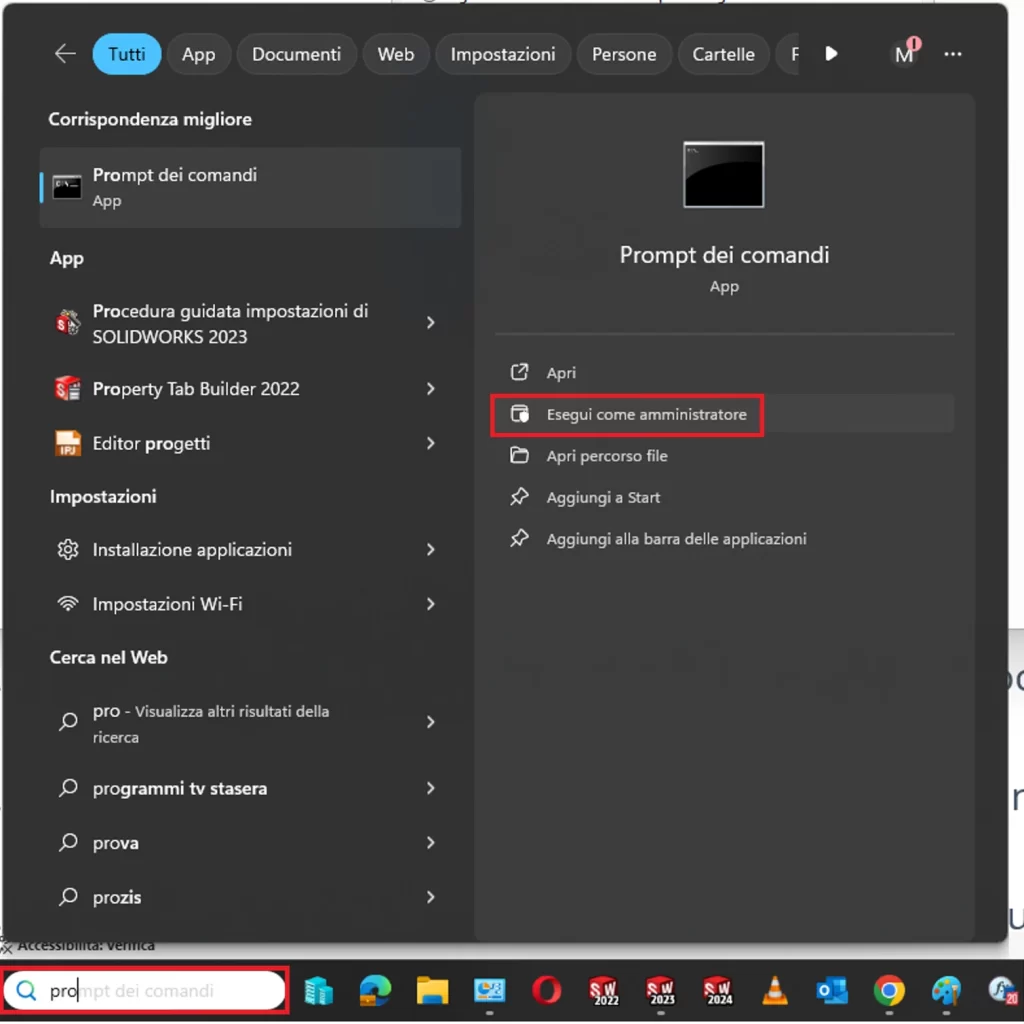The width and height of the screenshot is (1024, 1024).
Task: Open Google Chrome from the taskbar
Action: [x=888, y=990]
